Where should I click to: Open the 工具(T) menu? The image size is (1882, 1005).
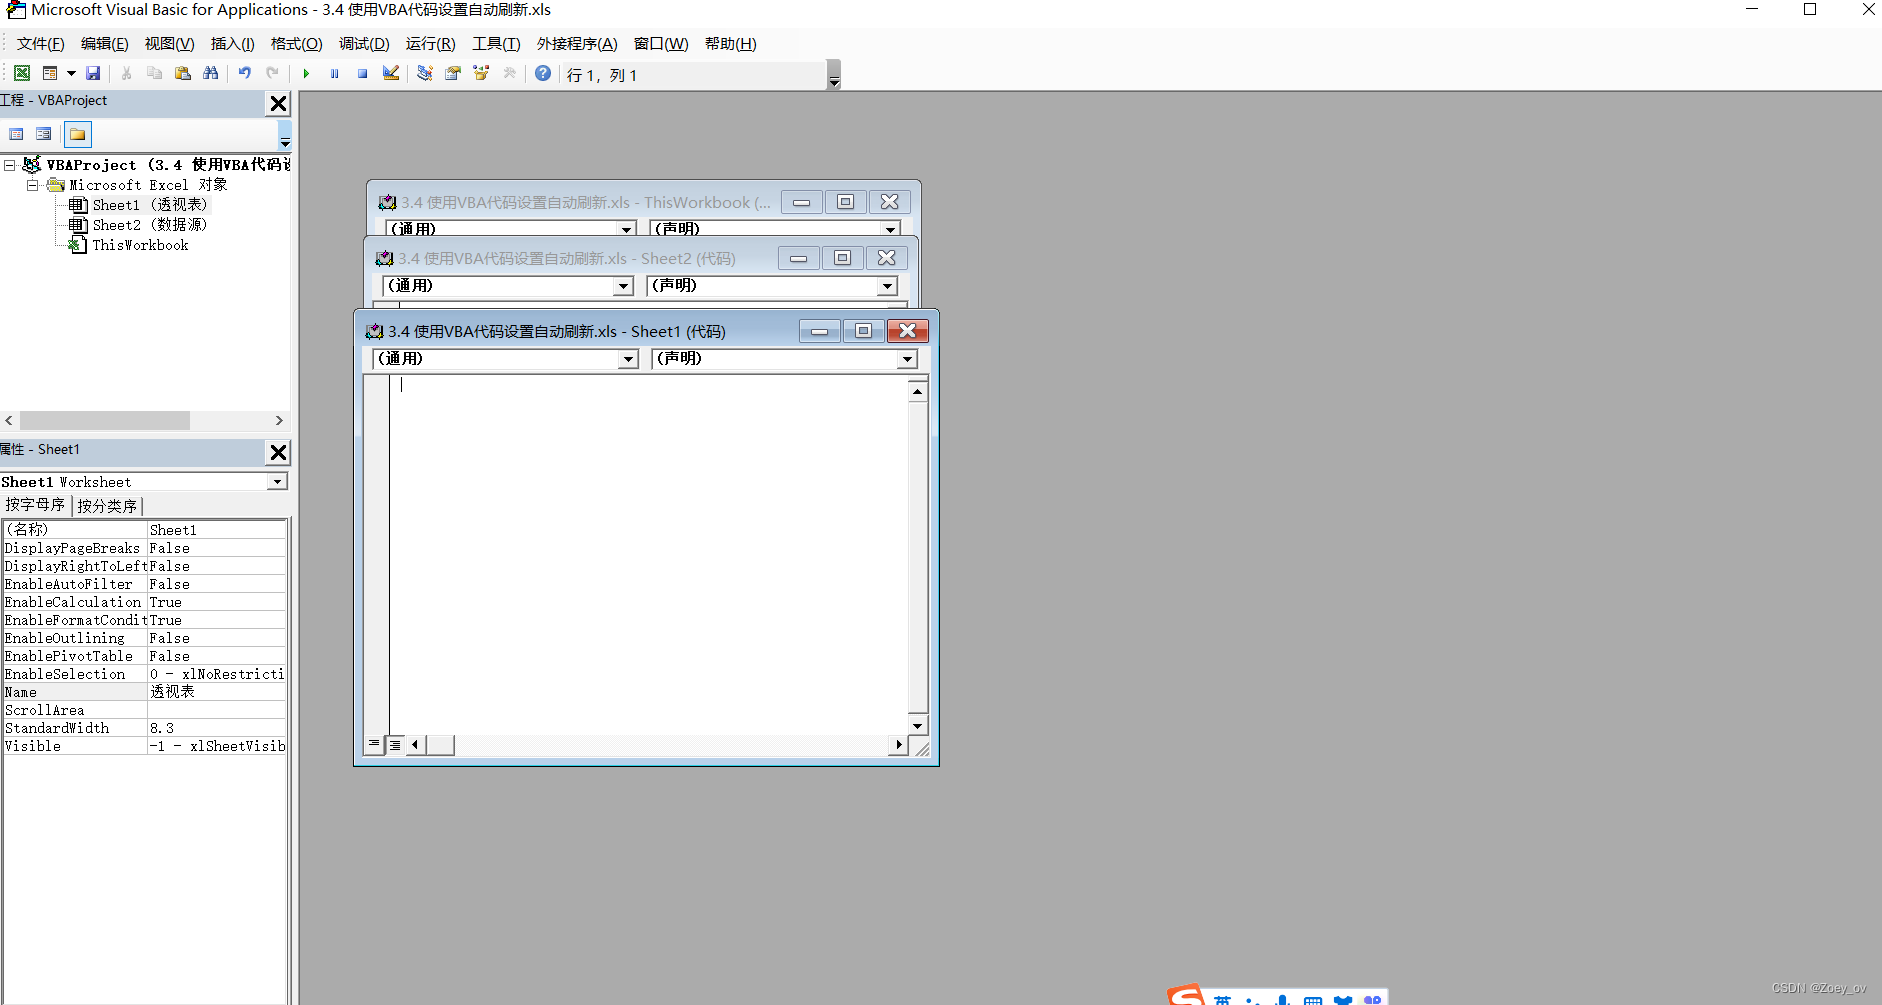pos(496,44)
